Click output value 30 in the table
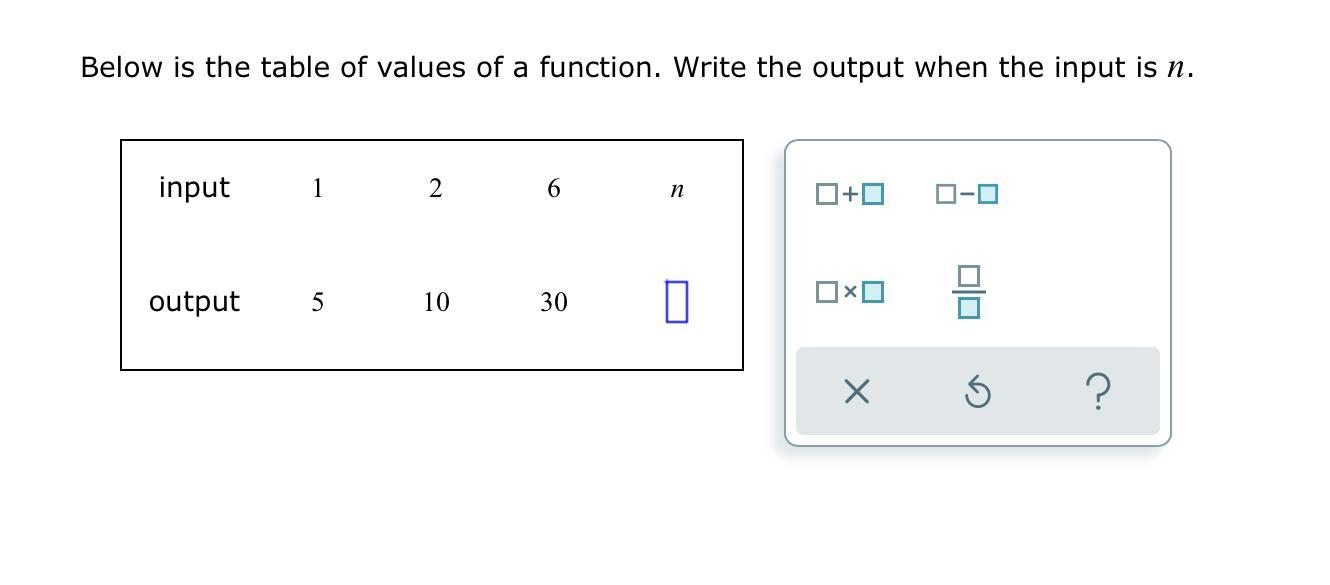The width and height of the screenshot is (1330, 585). (553, 302)
